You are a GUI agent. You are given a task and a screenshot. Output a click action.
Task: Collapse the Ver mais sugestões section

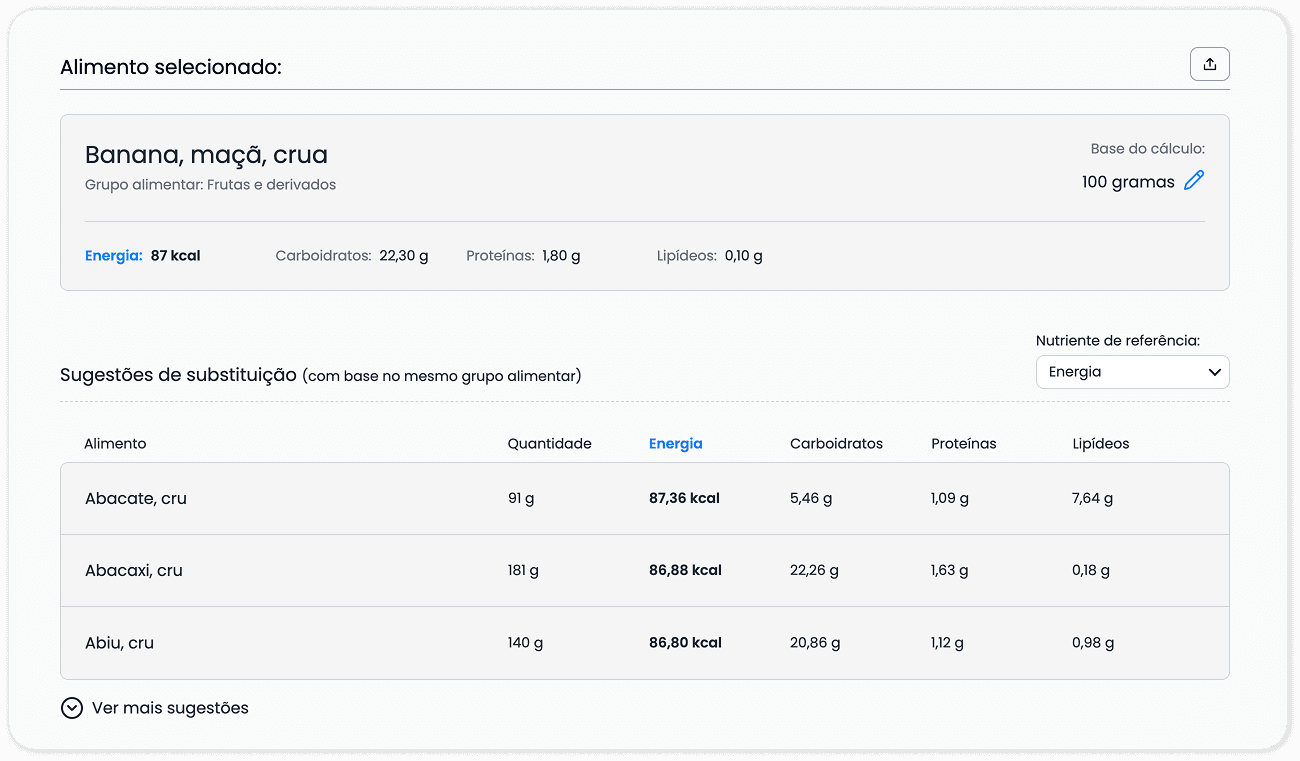click(154, 707)
